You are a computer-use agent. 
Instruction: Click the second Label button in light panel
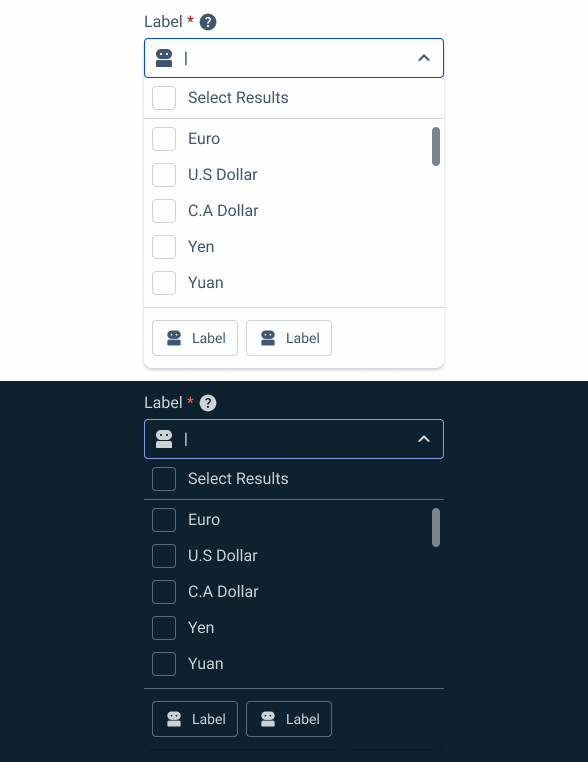pyautogui.click(x=289, y=338)
